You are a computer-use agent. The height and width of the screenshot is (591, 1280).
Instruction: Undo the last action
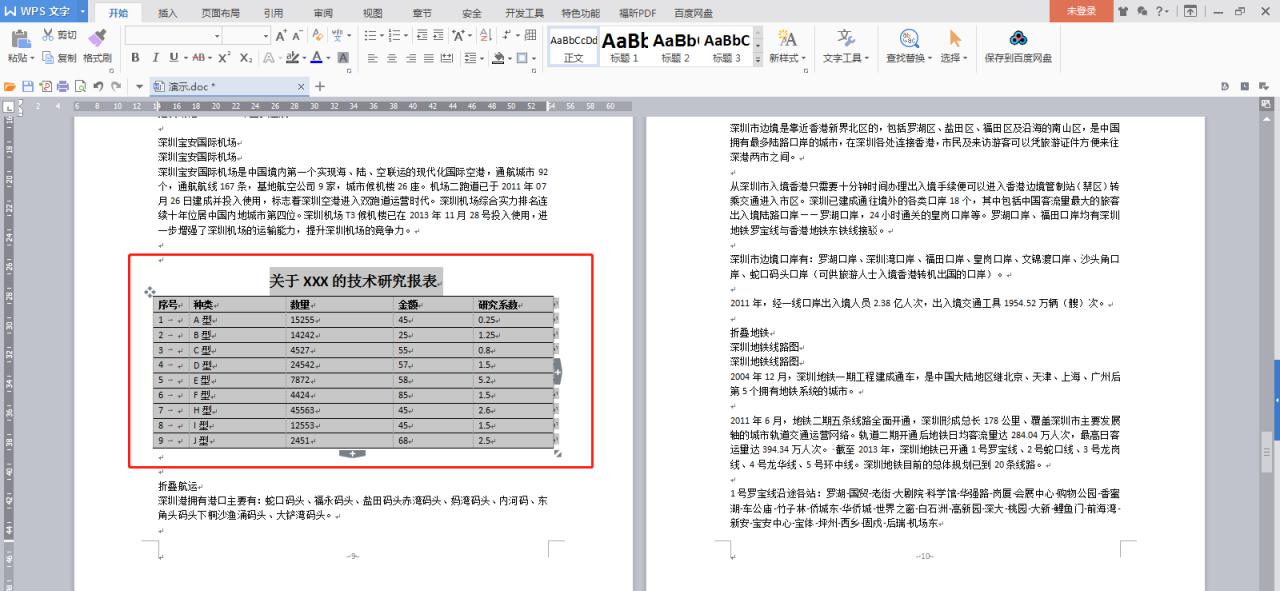[98, 86]
